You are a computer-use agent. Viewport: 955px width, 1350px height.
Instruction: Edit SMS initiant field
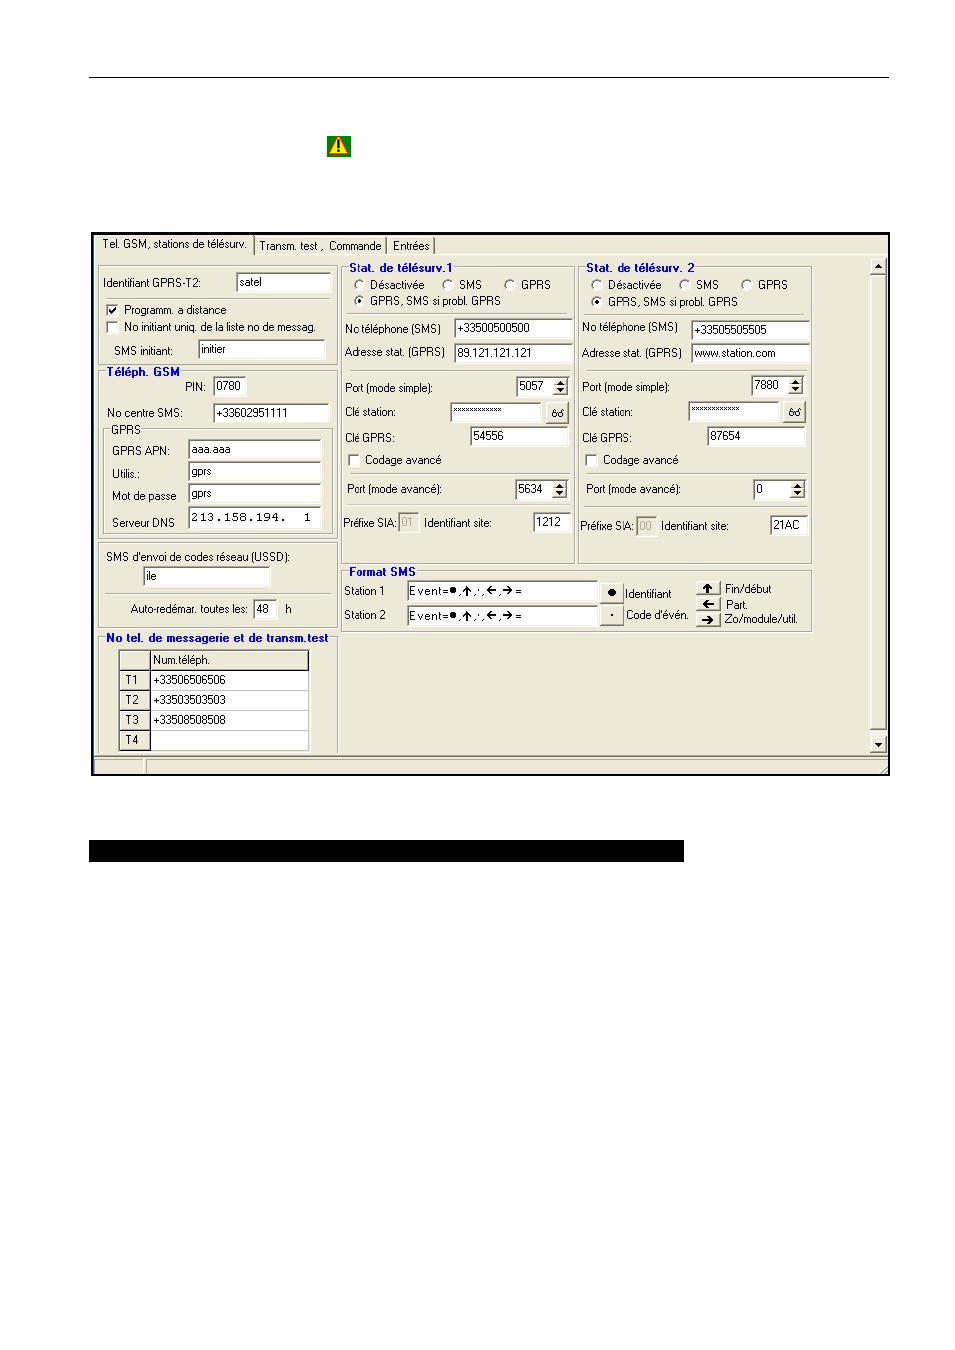coord(262,350)
